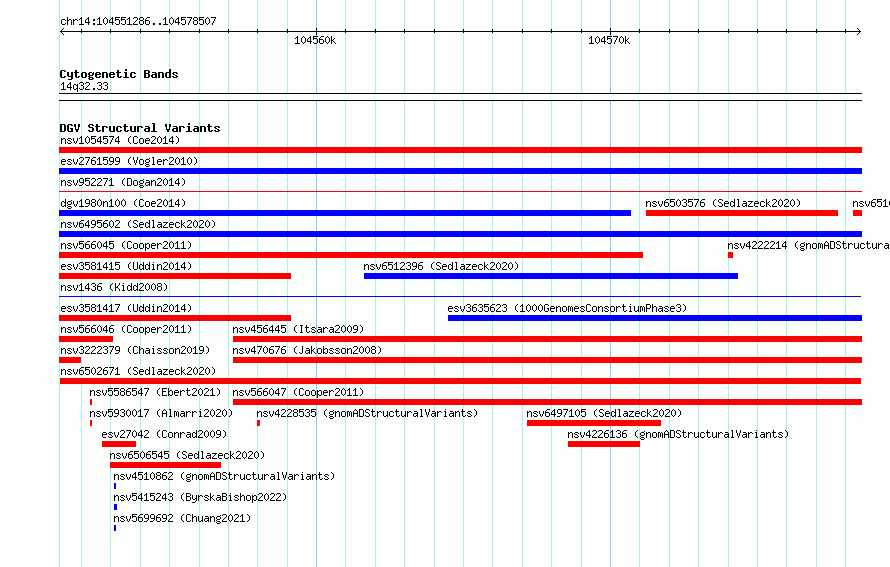Screen dimensions: 890x567
Task: Select the red esv3581415 (Uddin2014) bar
Action: (175, 276)
